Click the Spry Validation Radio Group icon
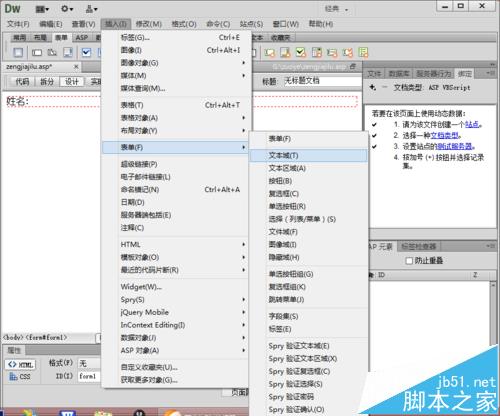This screenshot has width=500, height=416. point(363,52)
